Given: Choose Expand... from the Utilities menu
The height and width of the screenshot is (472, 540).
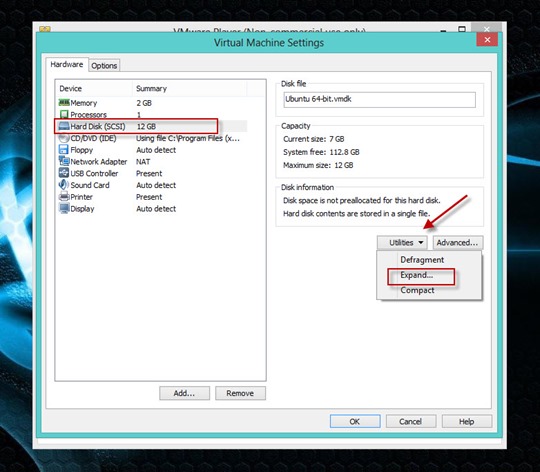Looking at the screenshot, I should [x=416, y=275].
